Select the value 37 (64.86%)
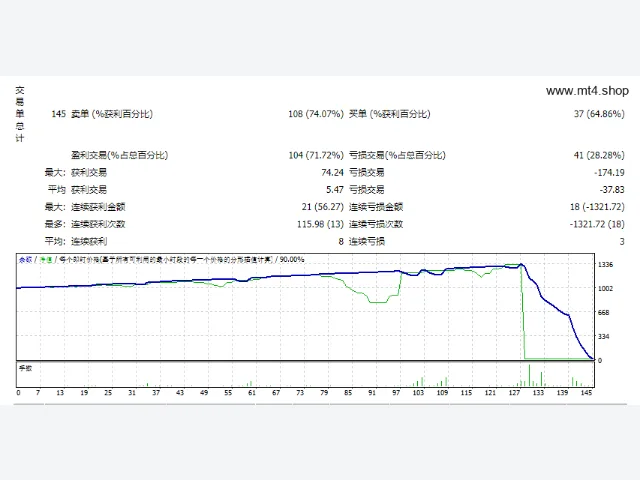 click(599, 114)
